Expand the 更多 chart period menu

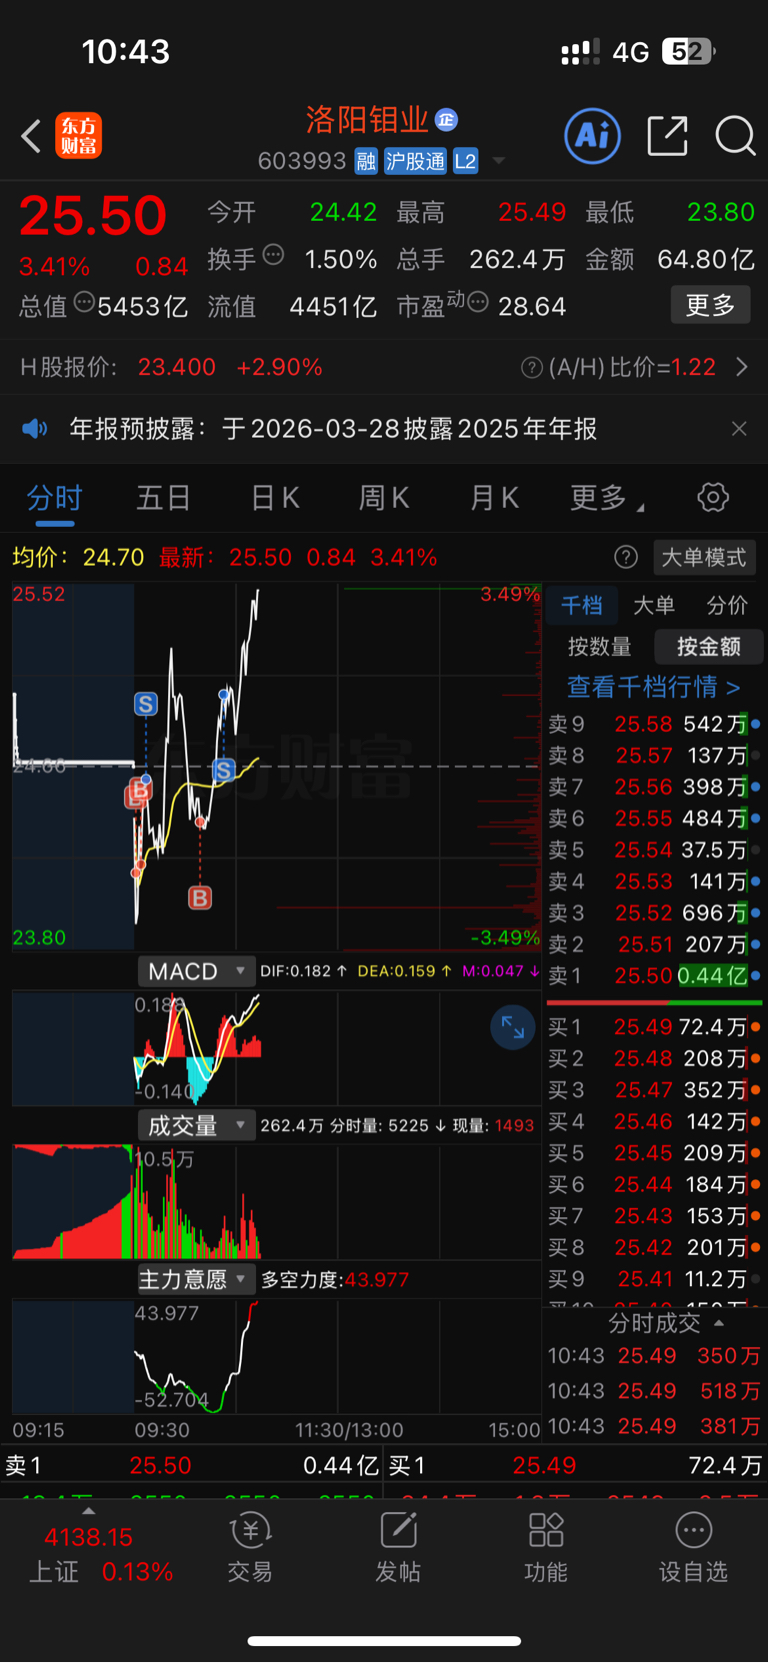coord(606,498)
